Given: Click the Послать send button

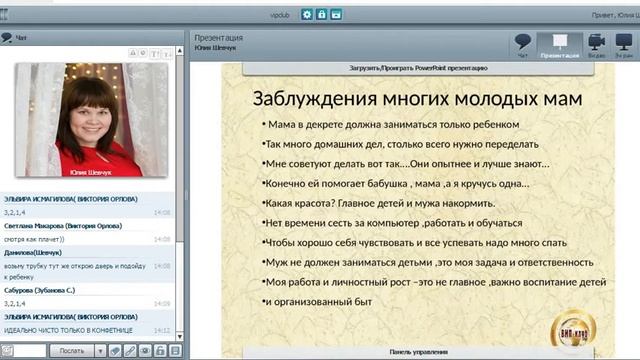Looking at the screenshot, I should [72, 351].
